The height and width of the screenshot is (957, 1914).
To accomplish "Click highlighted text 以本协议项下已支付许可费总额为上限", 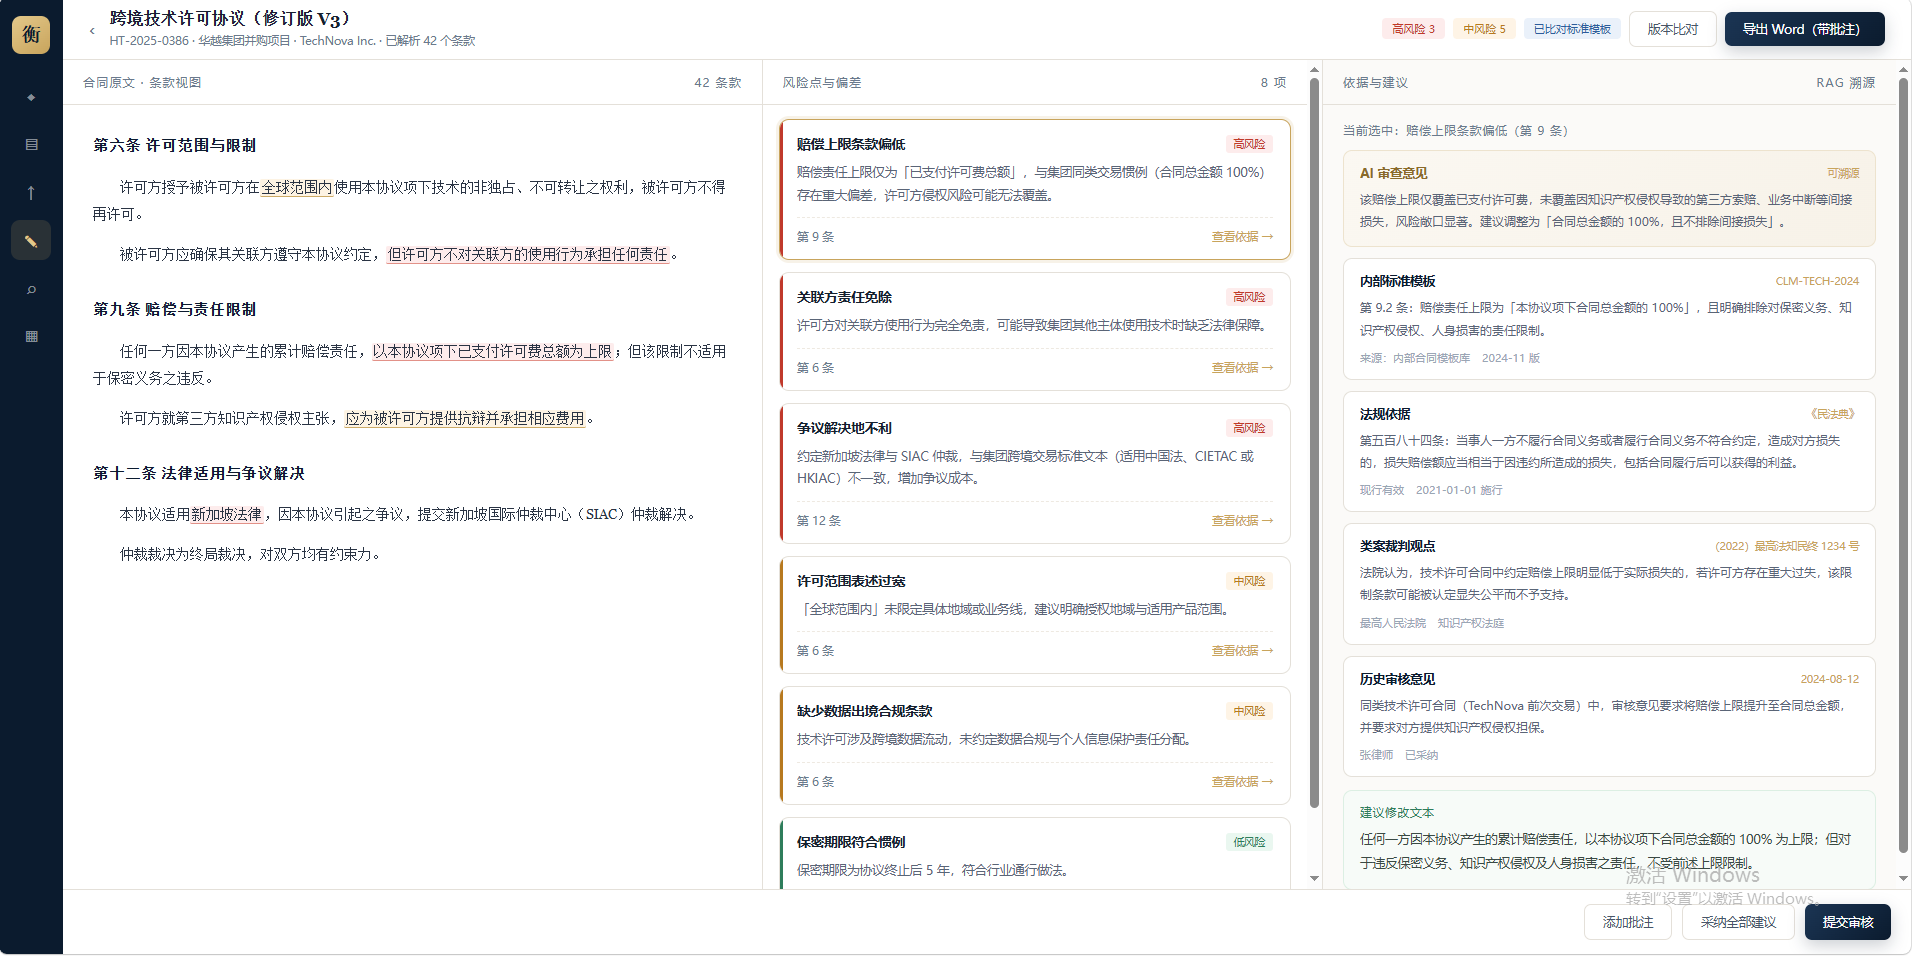I will pyautogui.click(x=492, y=352).
